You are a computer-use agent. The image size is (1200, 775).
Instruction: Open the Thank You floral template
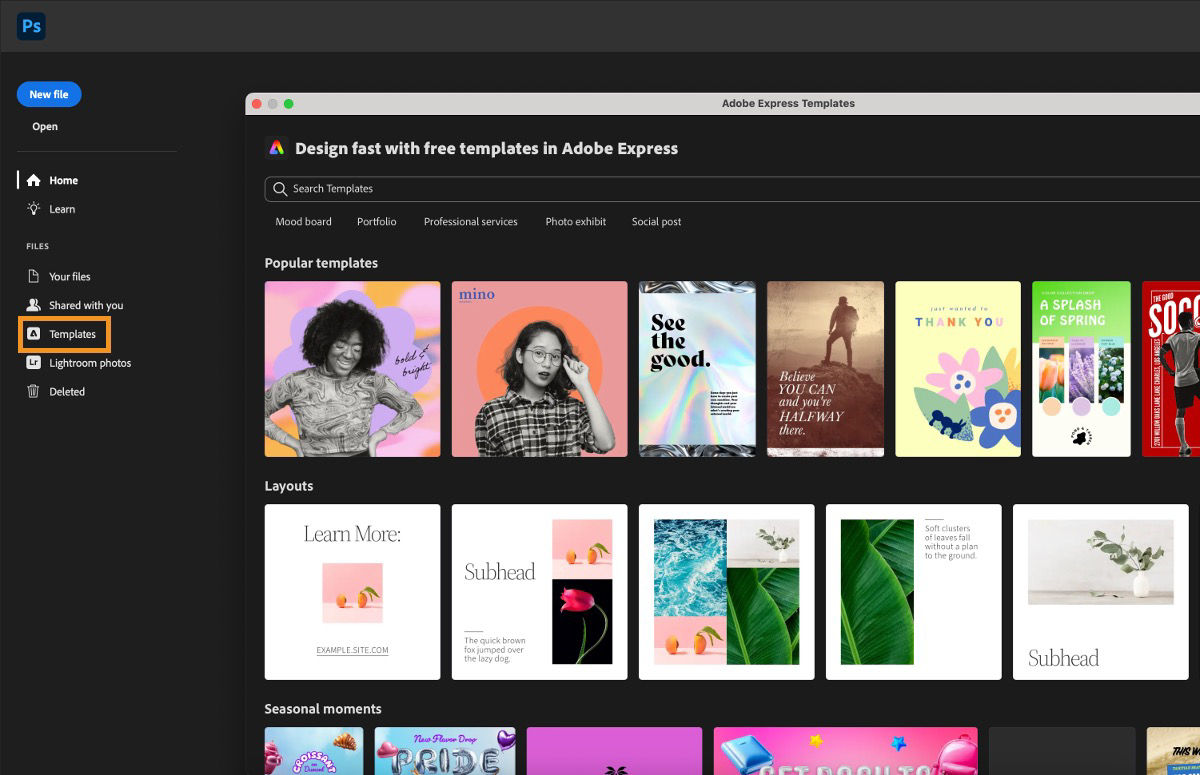click(x=957, y=368)
